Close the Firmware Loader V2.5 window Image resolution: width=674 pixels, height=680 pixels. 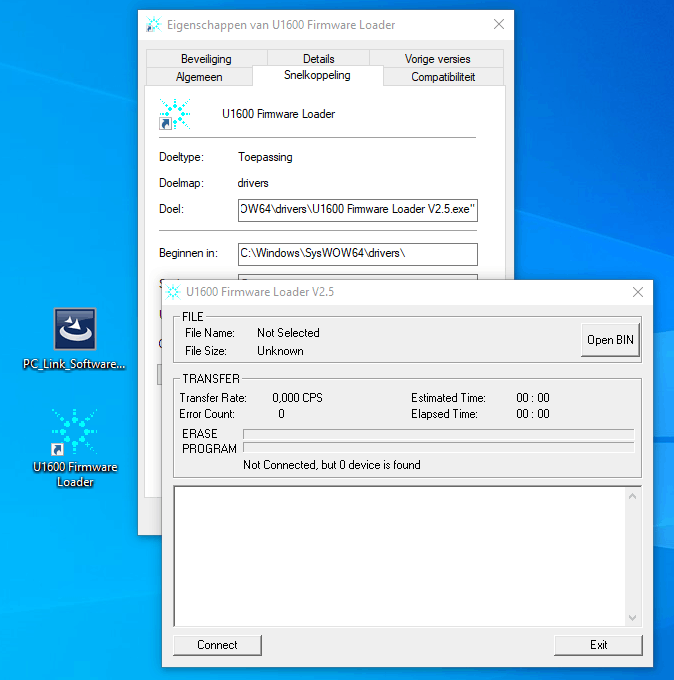tap(638, 292)
